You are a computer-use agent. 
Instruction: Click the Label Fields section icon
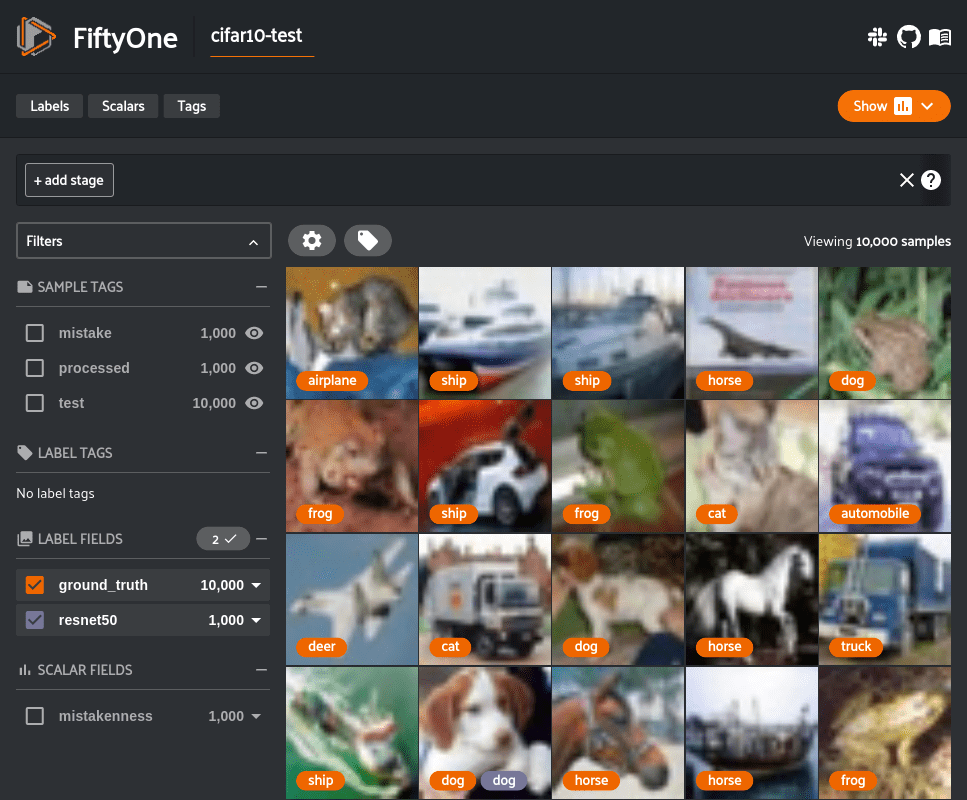tap(25, 538)
